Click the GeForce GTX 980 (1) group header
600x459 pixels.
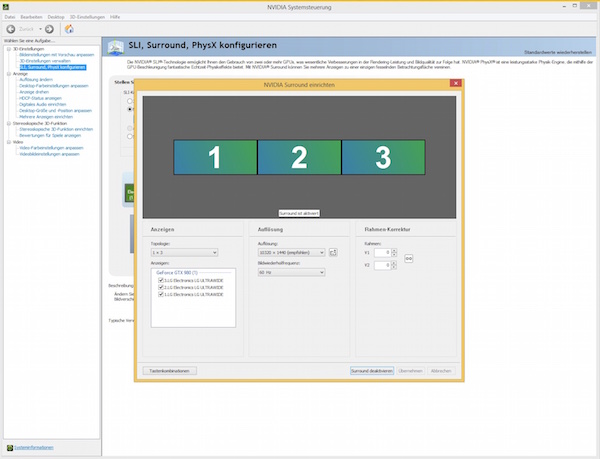pyautogui.click(x=177, y=273)
